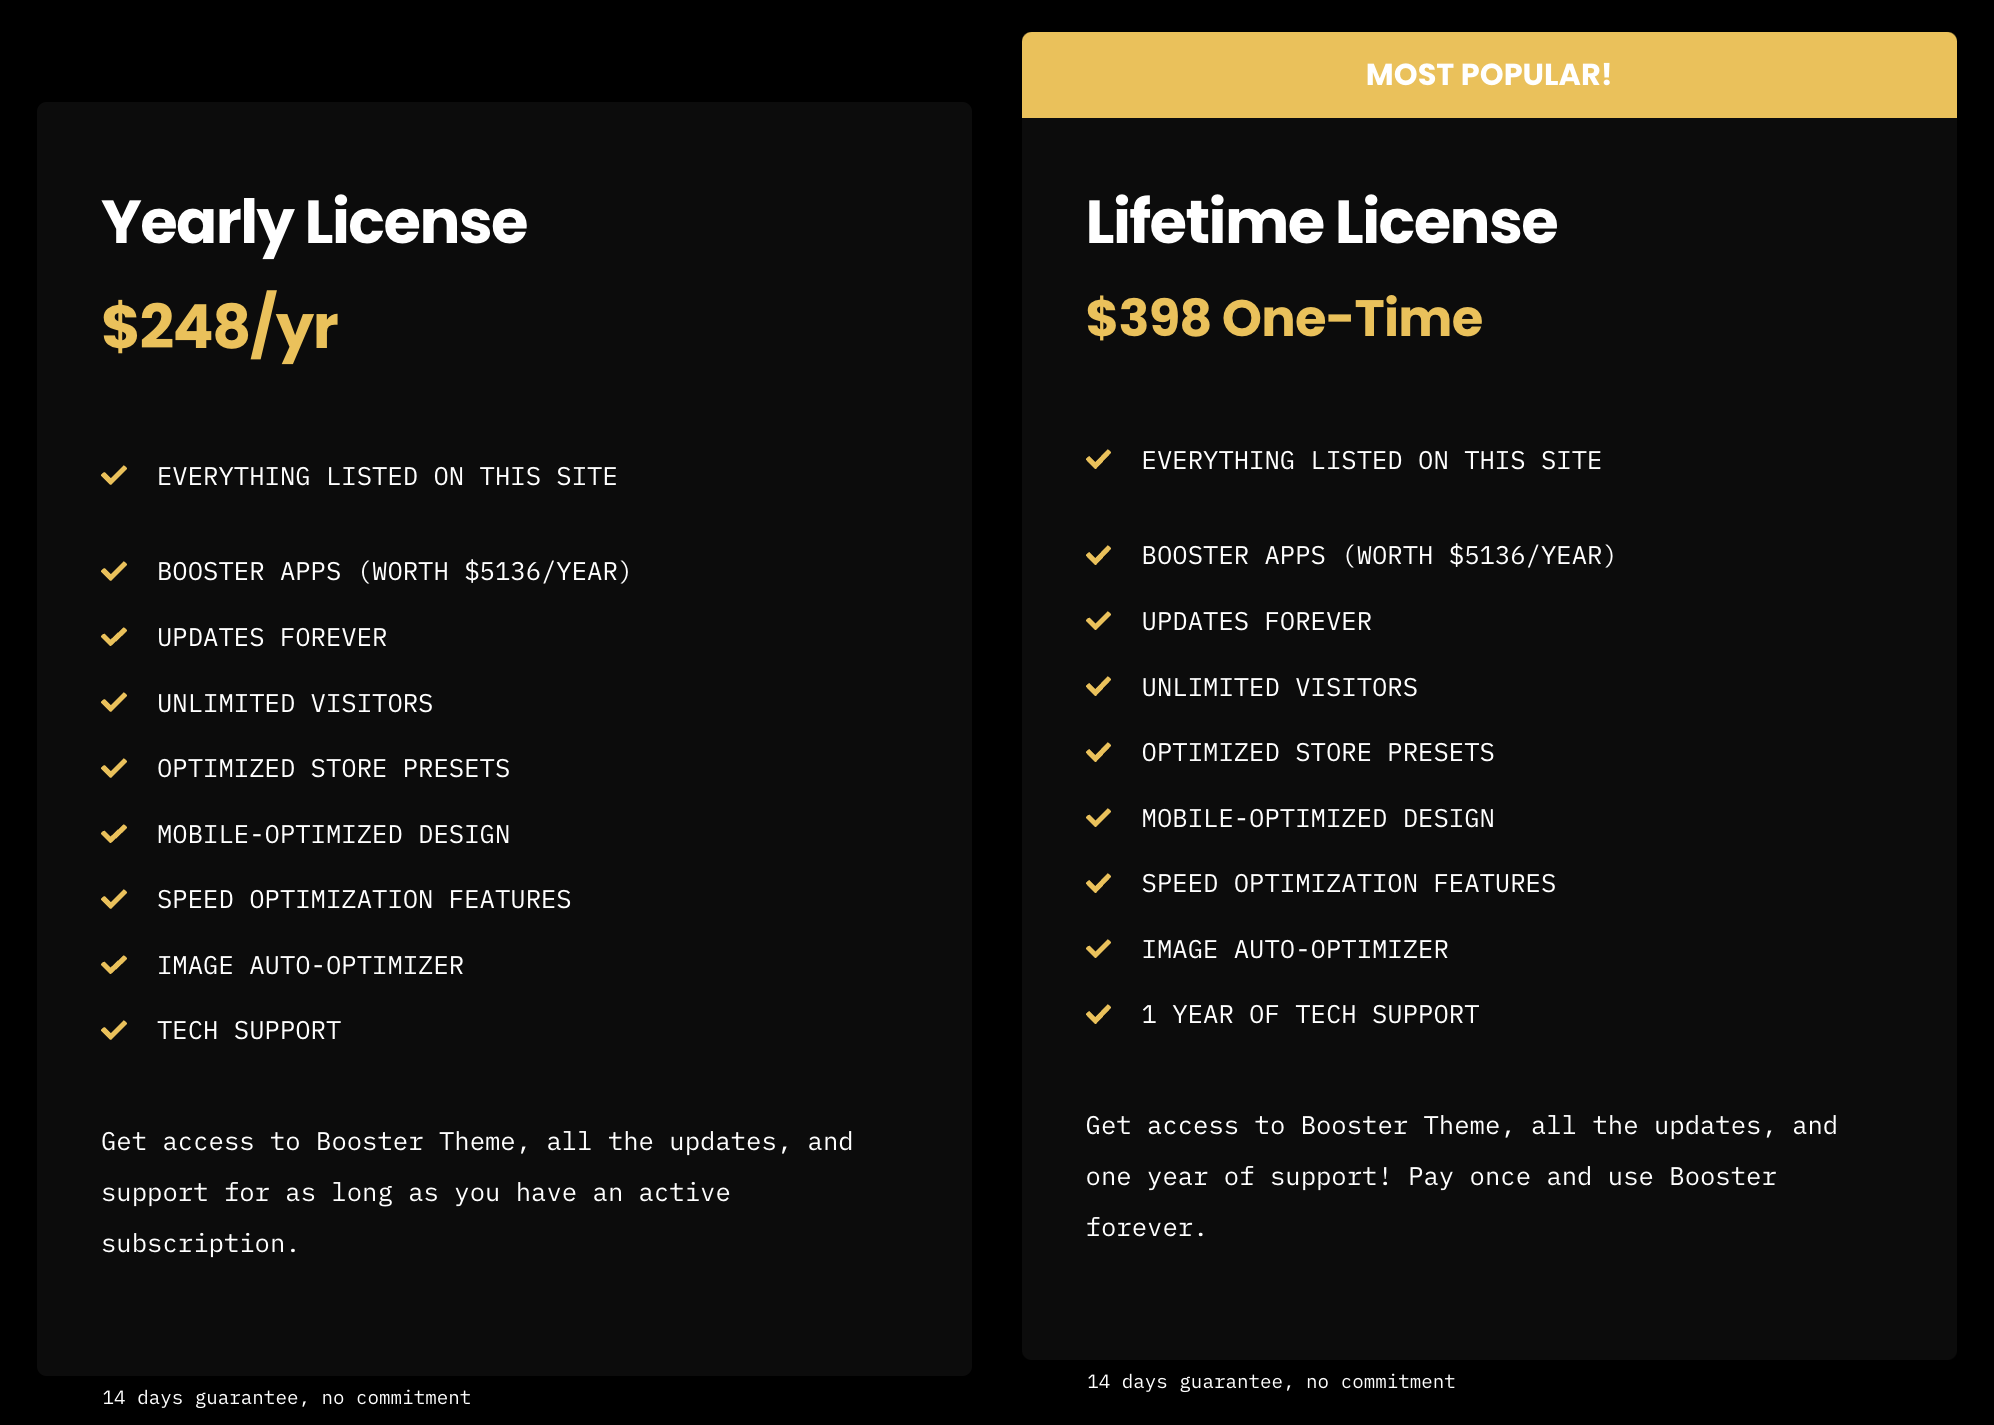Click the '1 YEAR OF TECH SUPPORT' text

click(x=1310, y=1015)
